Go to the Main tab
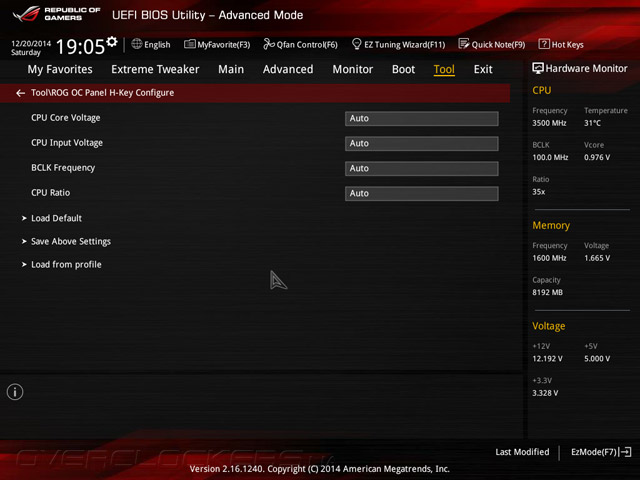Viewport: 640px width, 480px height. coord(231,69)
